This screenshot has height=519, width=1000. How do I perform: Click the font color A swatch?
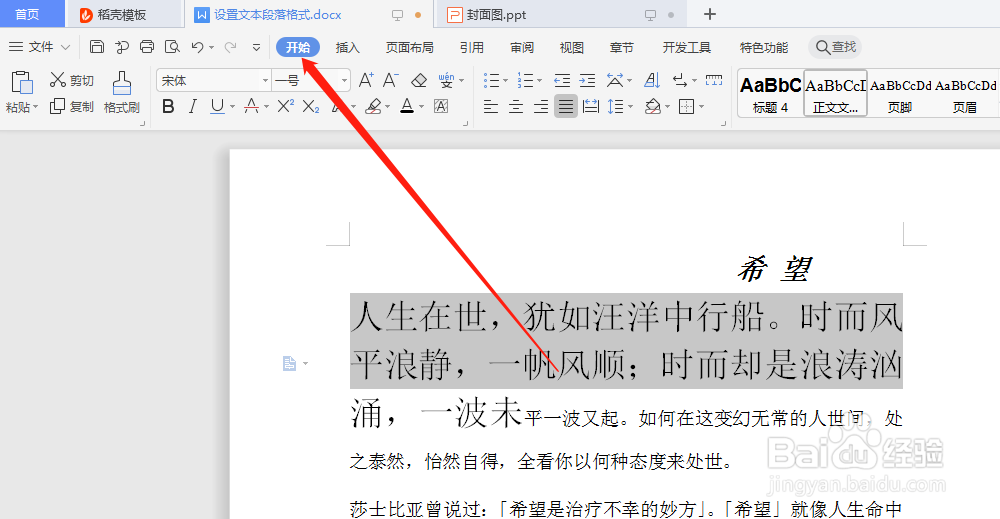[x=407, y=106]
